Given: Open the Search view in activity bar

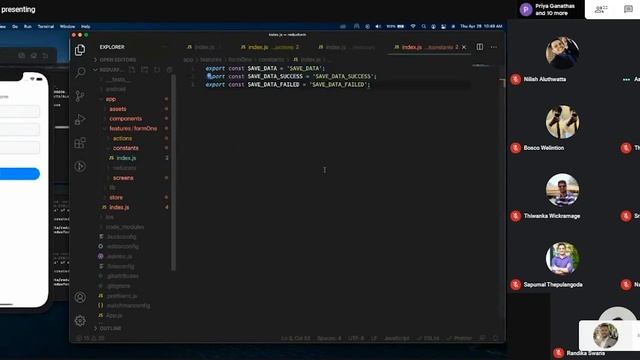Looking at the screenshot, I should pyautogui.click(x=80, y=73).
